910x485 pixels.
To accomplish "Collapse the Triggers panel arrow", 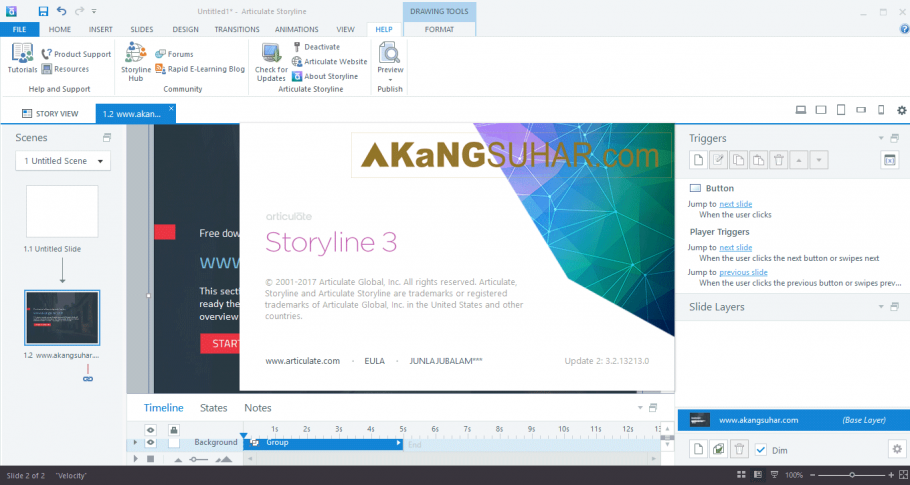I will 881,138.
